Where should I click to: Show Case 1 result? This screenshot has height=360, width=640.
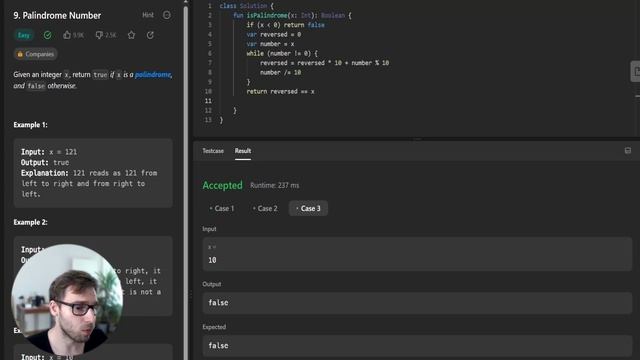point(222,209)
